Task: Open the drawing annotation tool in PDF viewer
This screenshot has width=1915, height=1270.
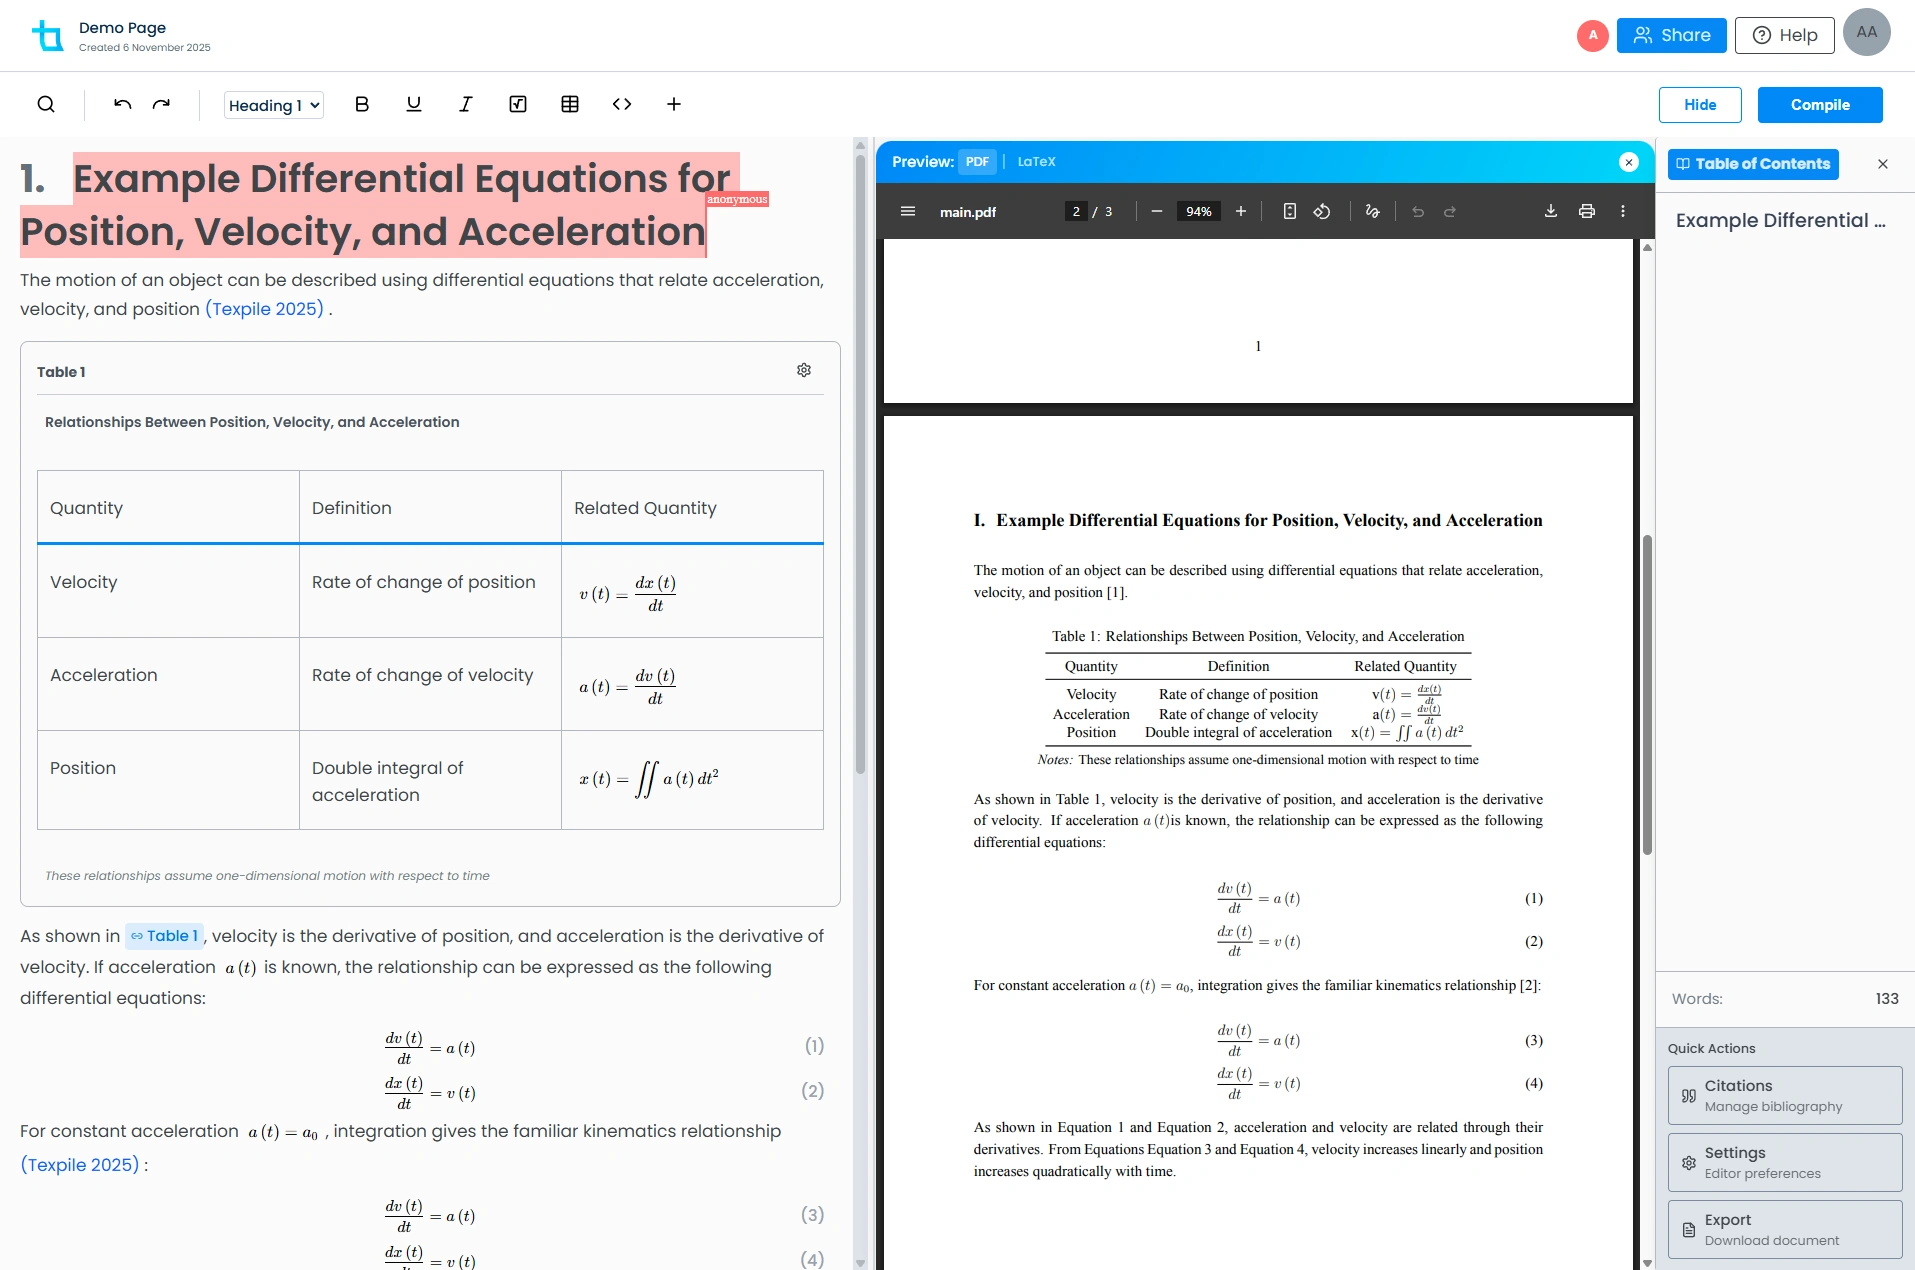Action: click(1371, 211)
